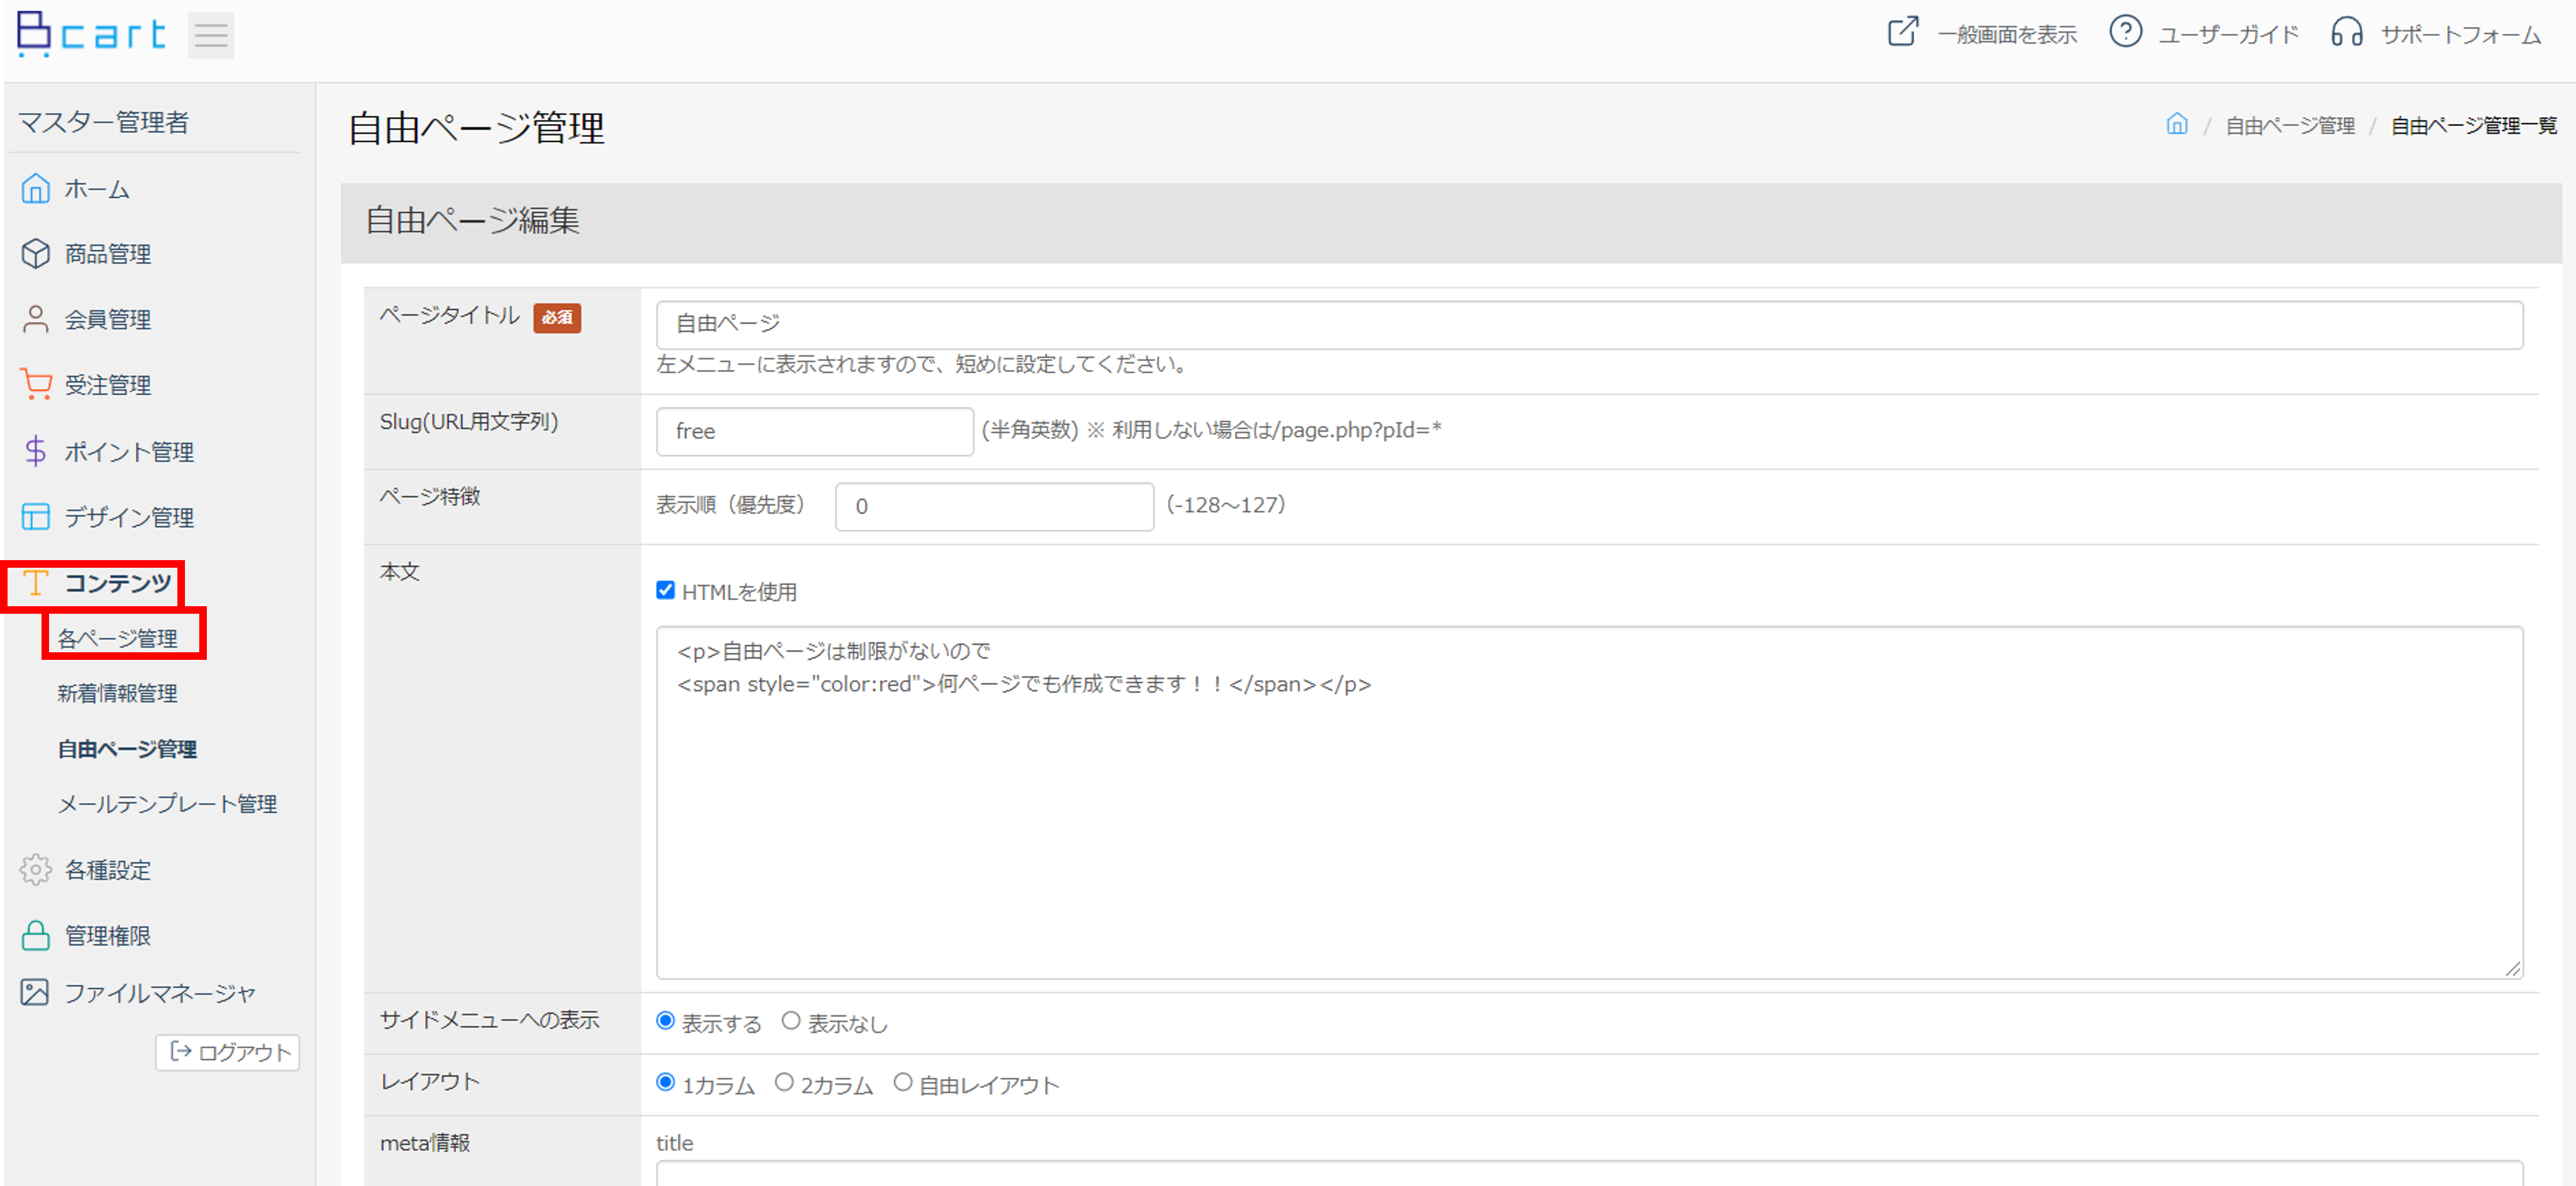Choose the 2カラム layout option

(x=785, y=1083)
